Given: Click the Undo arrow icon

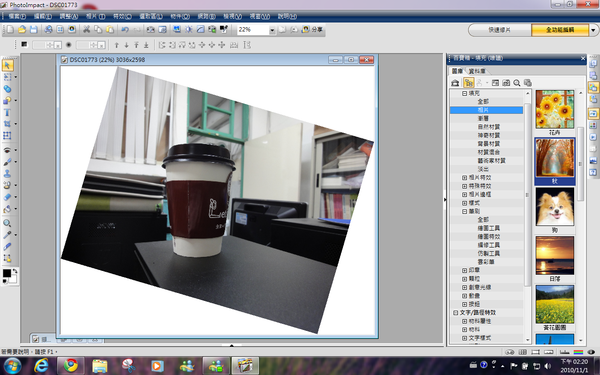Looking at the screenshot, I should click(125, 29).
